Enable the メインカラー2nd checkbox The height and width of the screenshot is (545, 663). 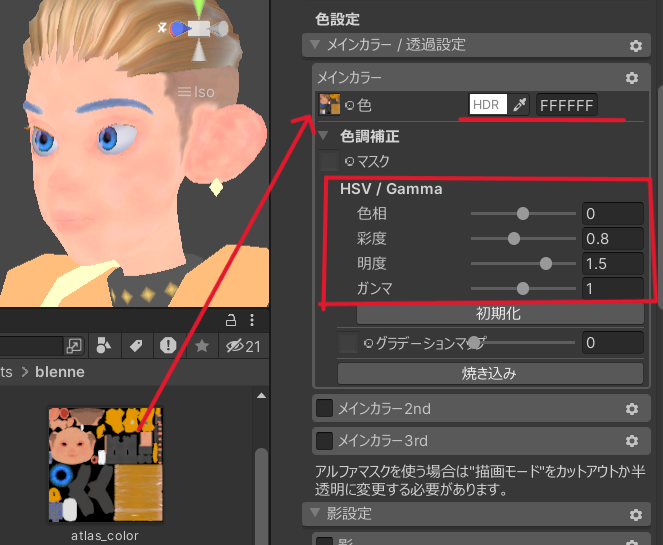pos(324,408)
